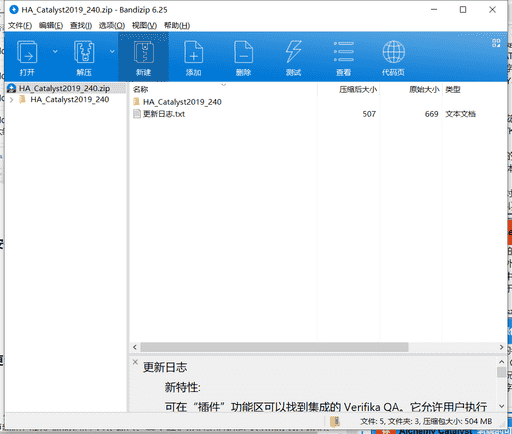Click the preview pane scroll down arrow
512x434 pixels.
[x=501, y=406]
